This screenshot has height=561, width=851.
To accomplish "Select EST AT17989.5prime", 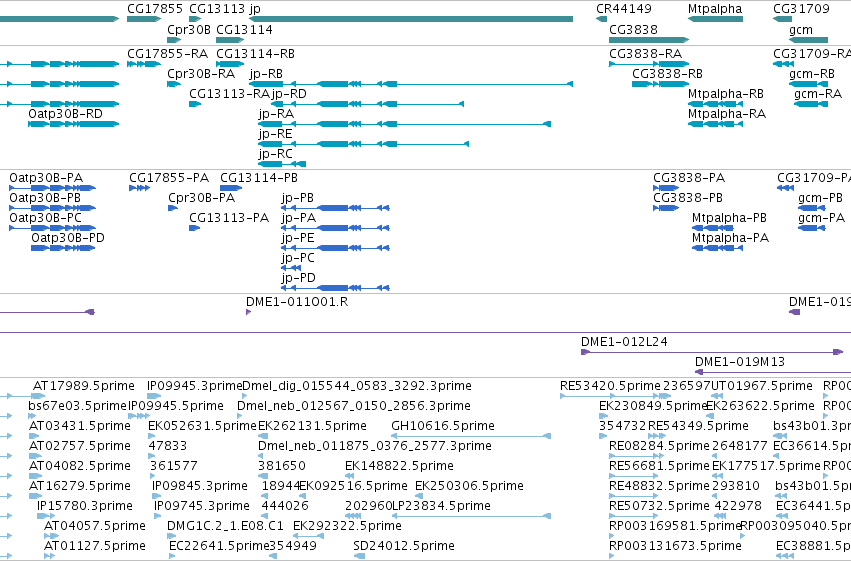I will click(x=84, y=386).
